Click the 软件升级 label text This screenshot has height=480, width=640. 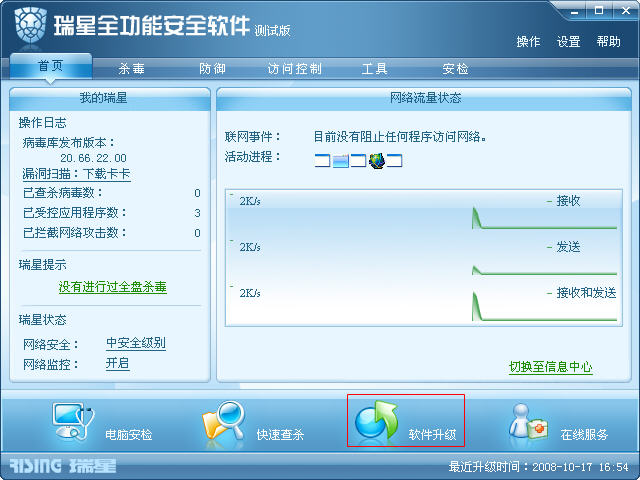tap(432, 435)
